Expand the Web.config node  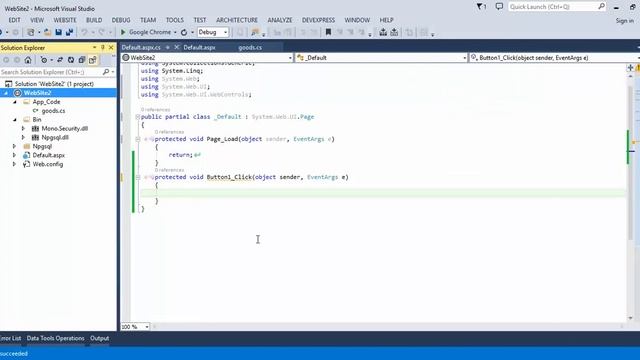click(15, 164)
